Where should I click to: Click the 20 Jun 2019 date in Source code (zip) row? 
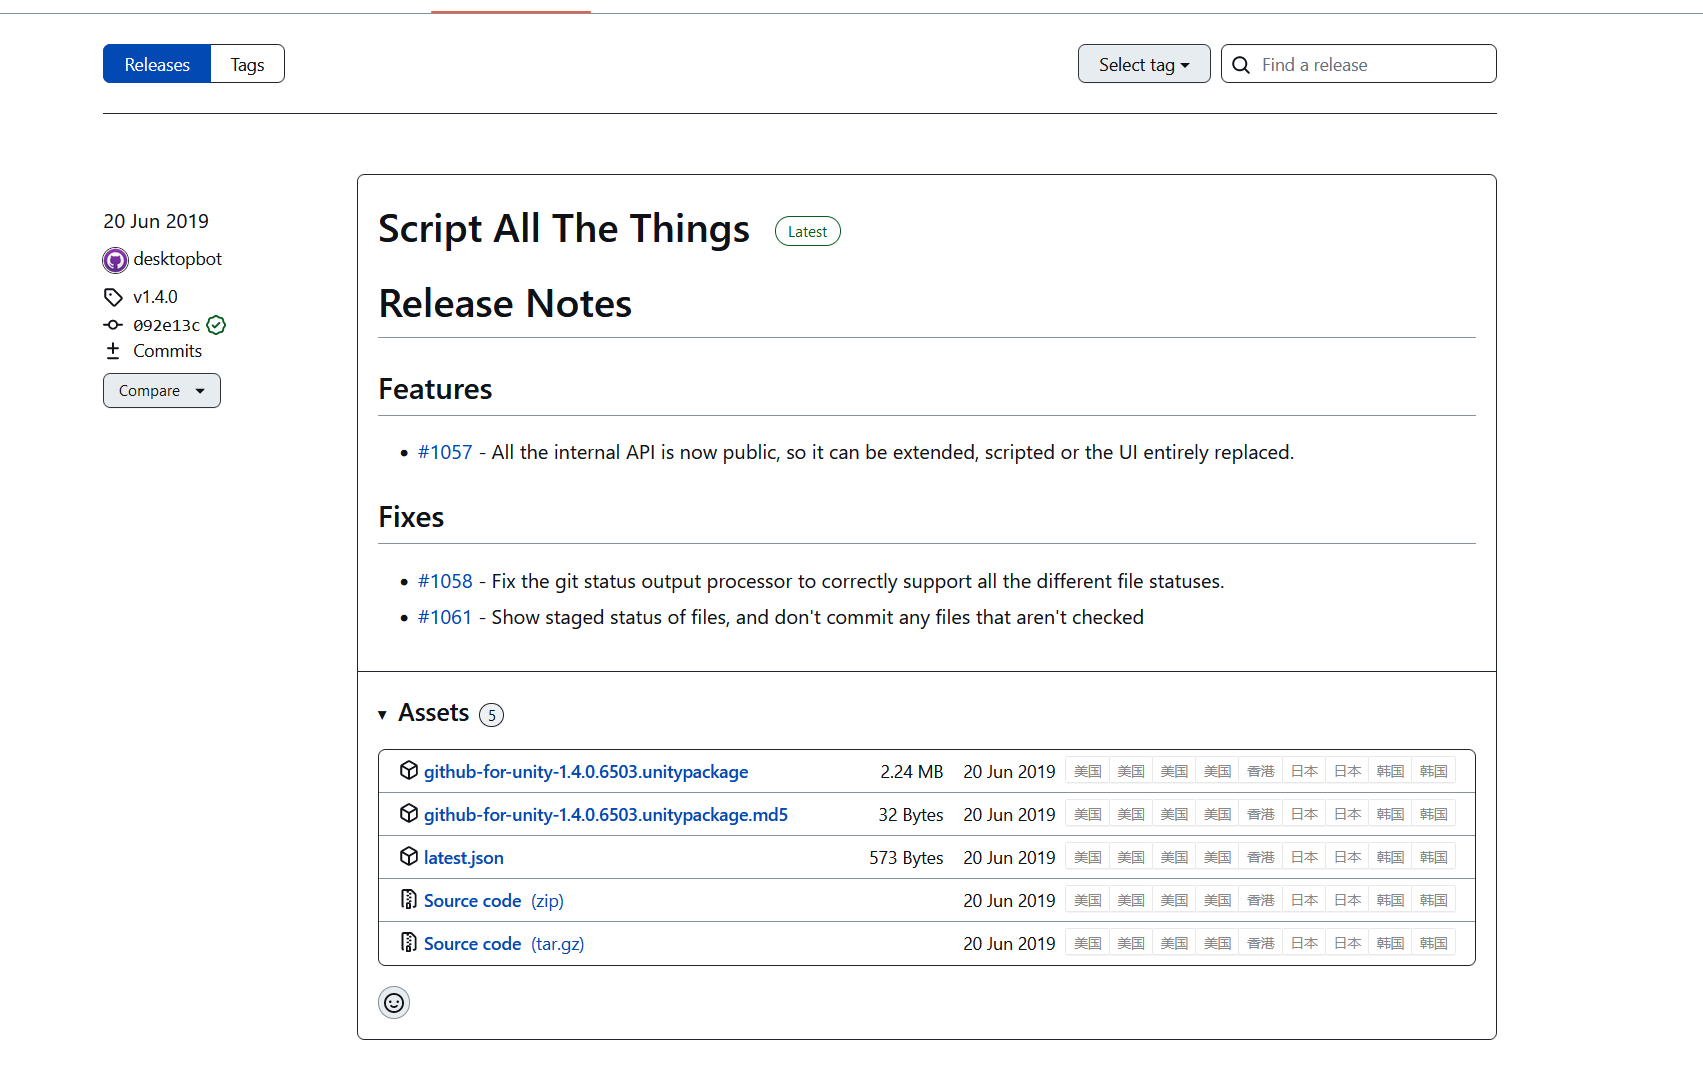(x=1009, y=901)
